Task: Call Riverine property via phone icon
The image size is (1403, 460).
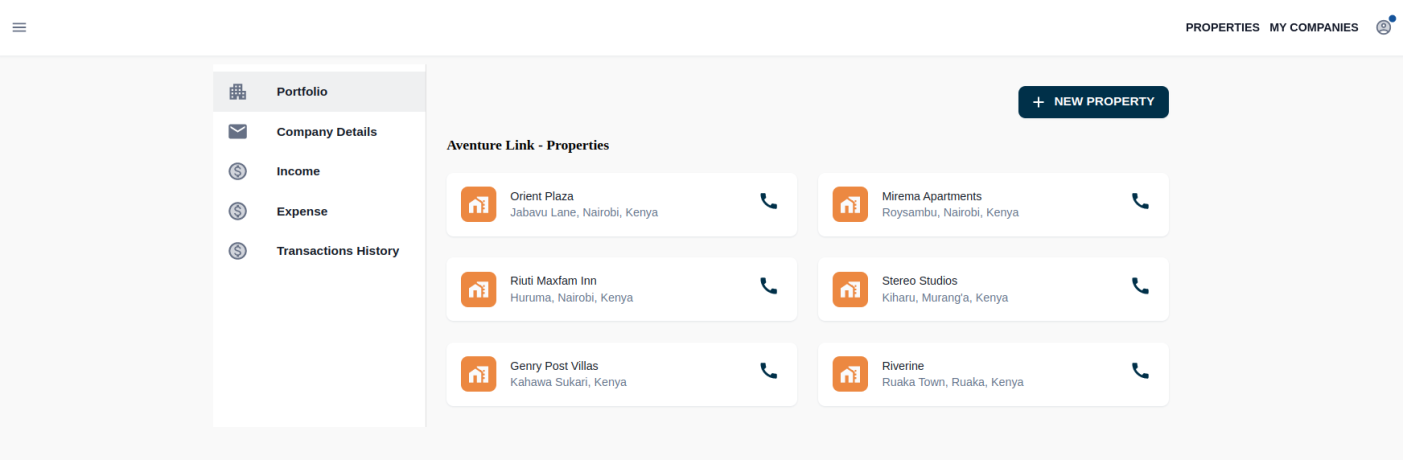Action: click(1140, 371)
